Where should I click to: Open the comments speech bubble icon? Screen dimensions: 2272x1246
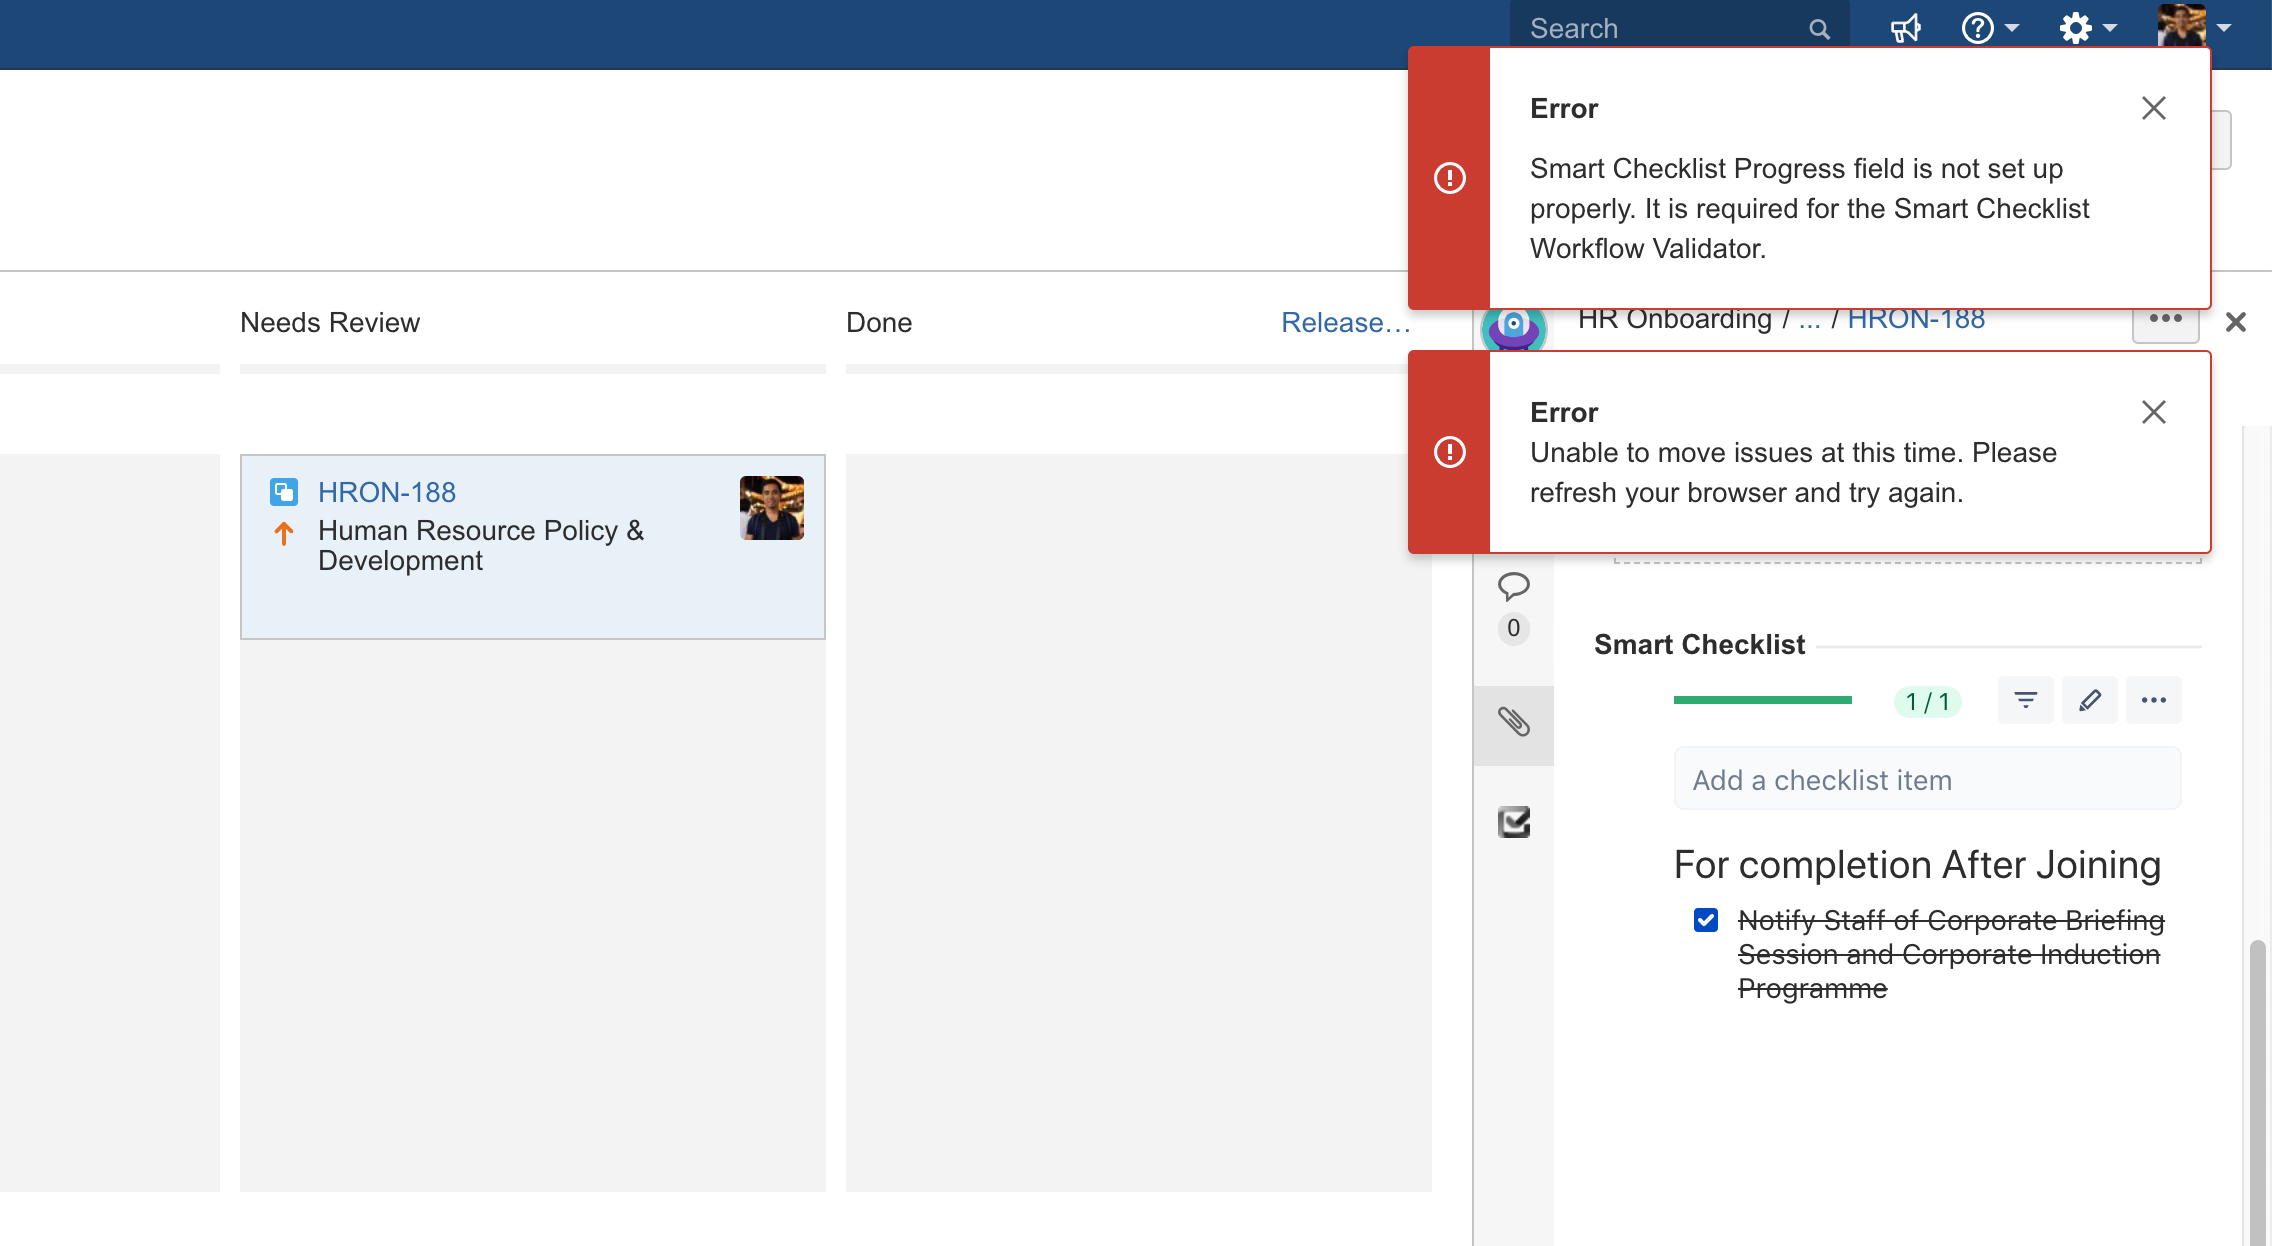[x=1514, y=586]
